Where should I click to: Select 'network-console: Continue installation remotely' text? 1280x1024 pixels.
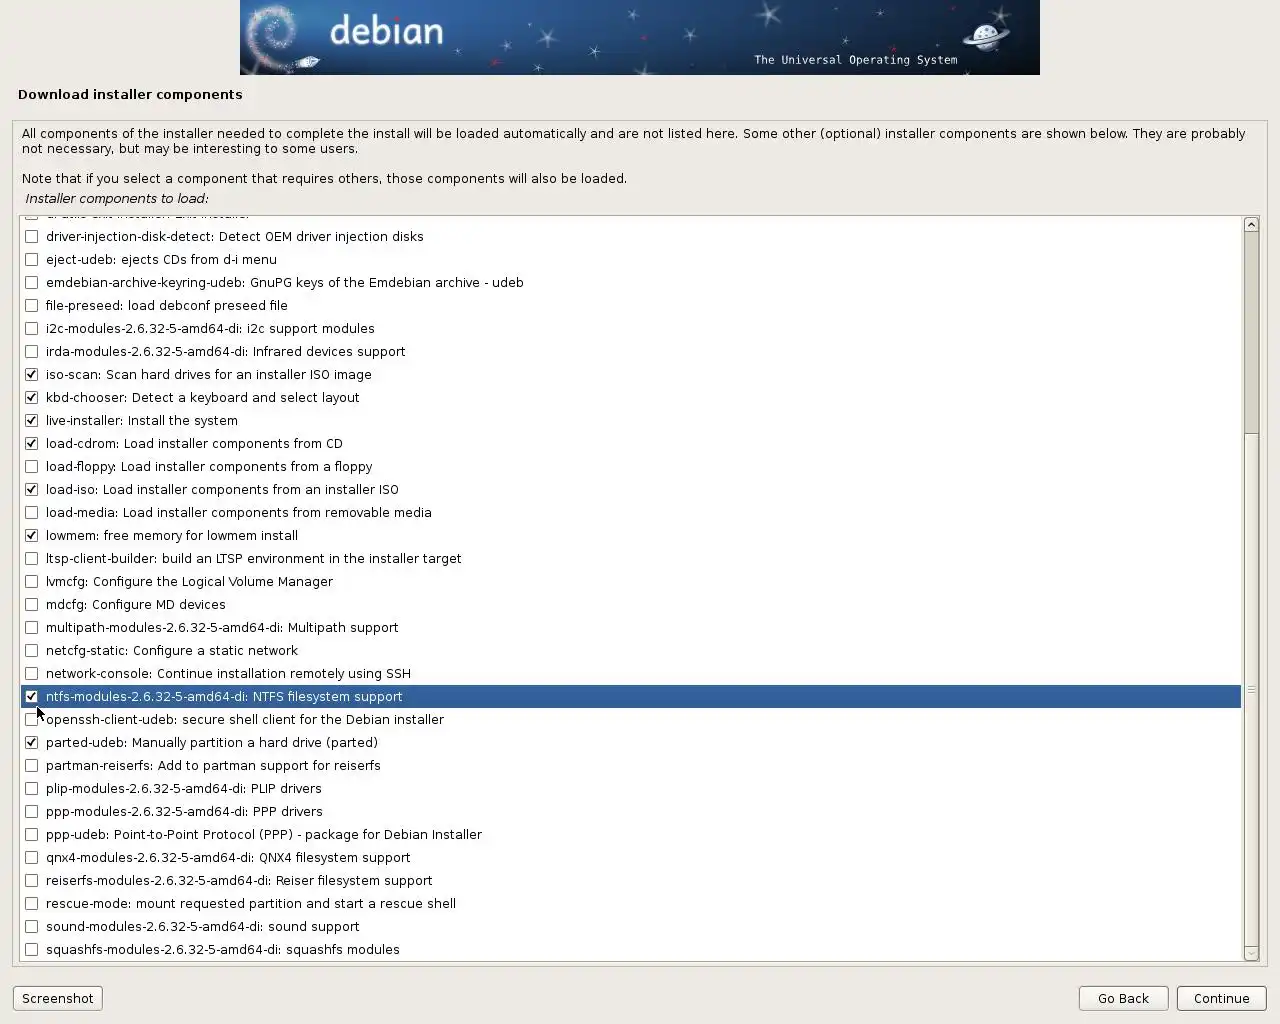229,674
